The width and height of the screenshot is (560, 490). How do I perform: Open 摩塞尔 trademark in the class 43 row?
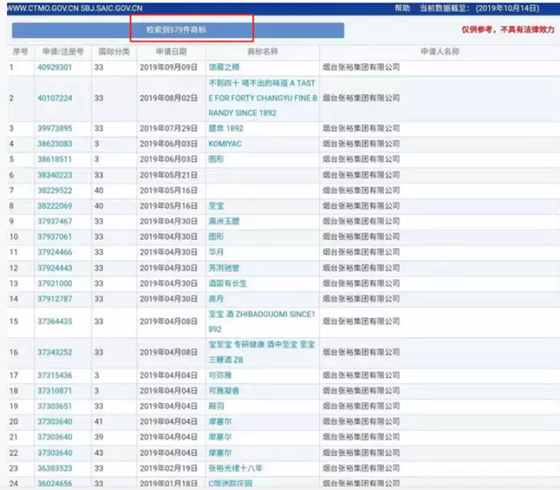220,453
